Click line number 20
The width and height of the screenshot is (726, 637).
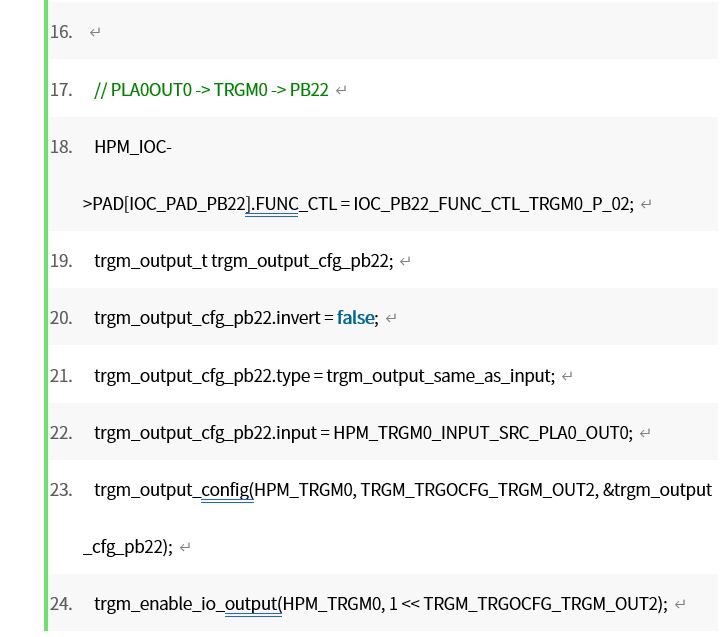point(61,318)
